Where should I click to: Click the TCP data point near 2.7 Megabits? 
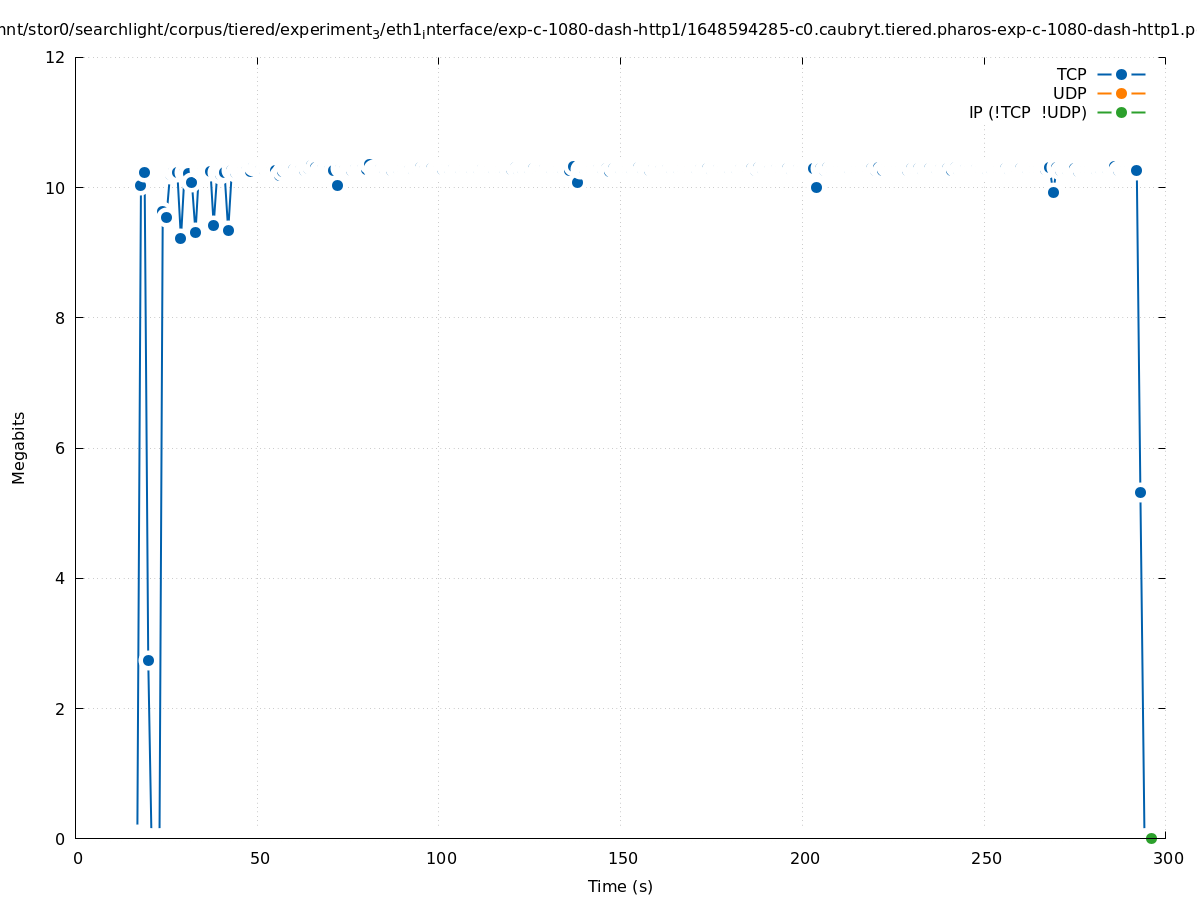pyautogui.click(x=148, y=660)
